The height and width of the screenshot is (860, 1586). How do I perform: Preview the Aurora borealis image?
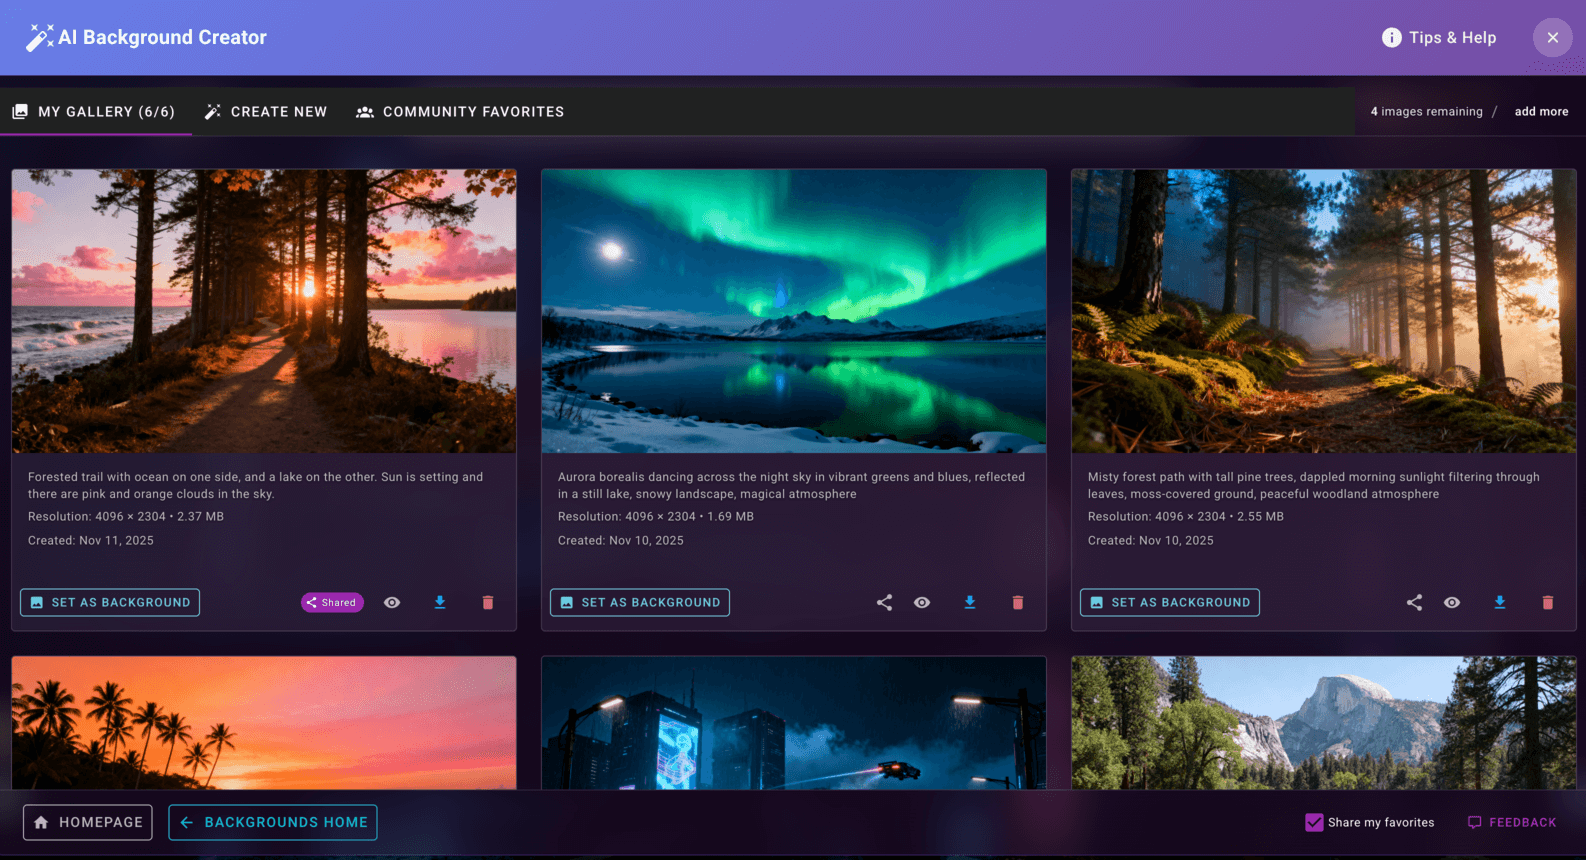(922, 602)
